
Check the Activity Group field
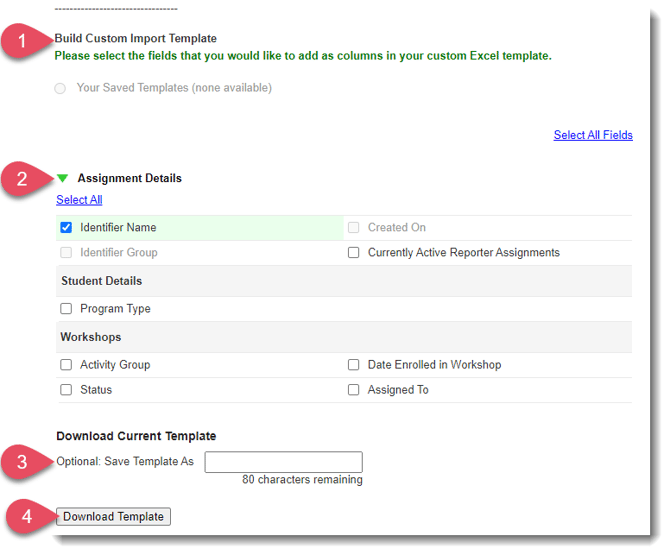click(67, 365)
